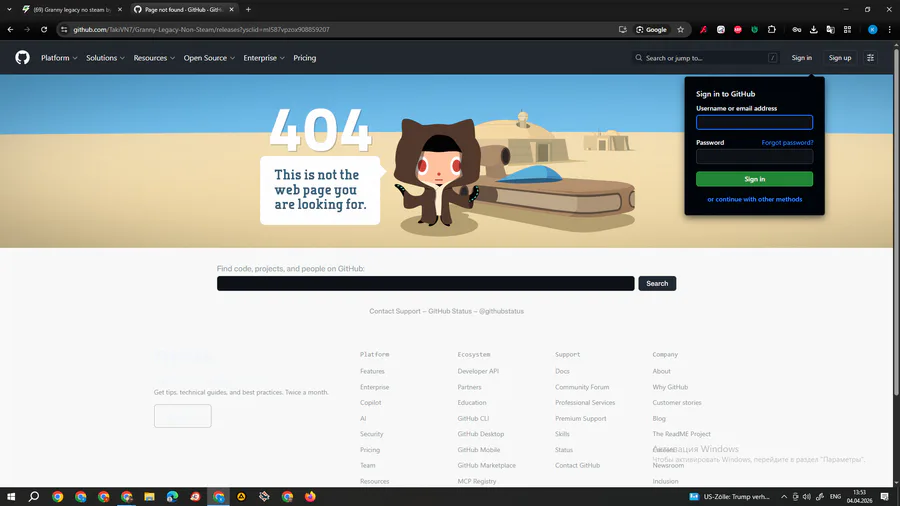
Task: Click the AdBlock Plus ABP extension icon
Action: (738, 29)
